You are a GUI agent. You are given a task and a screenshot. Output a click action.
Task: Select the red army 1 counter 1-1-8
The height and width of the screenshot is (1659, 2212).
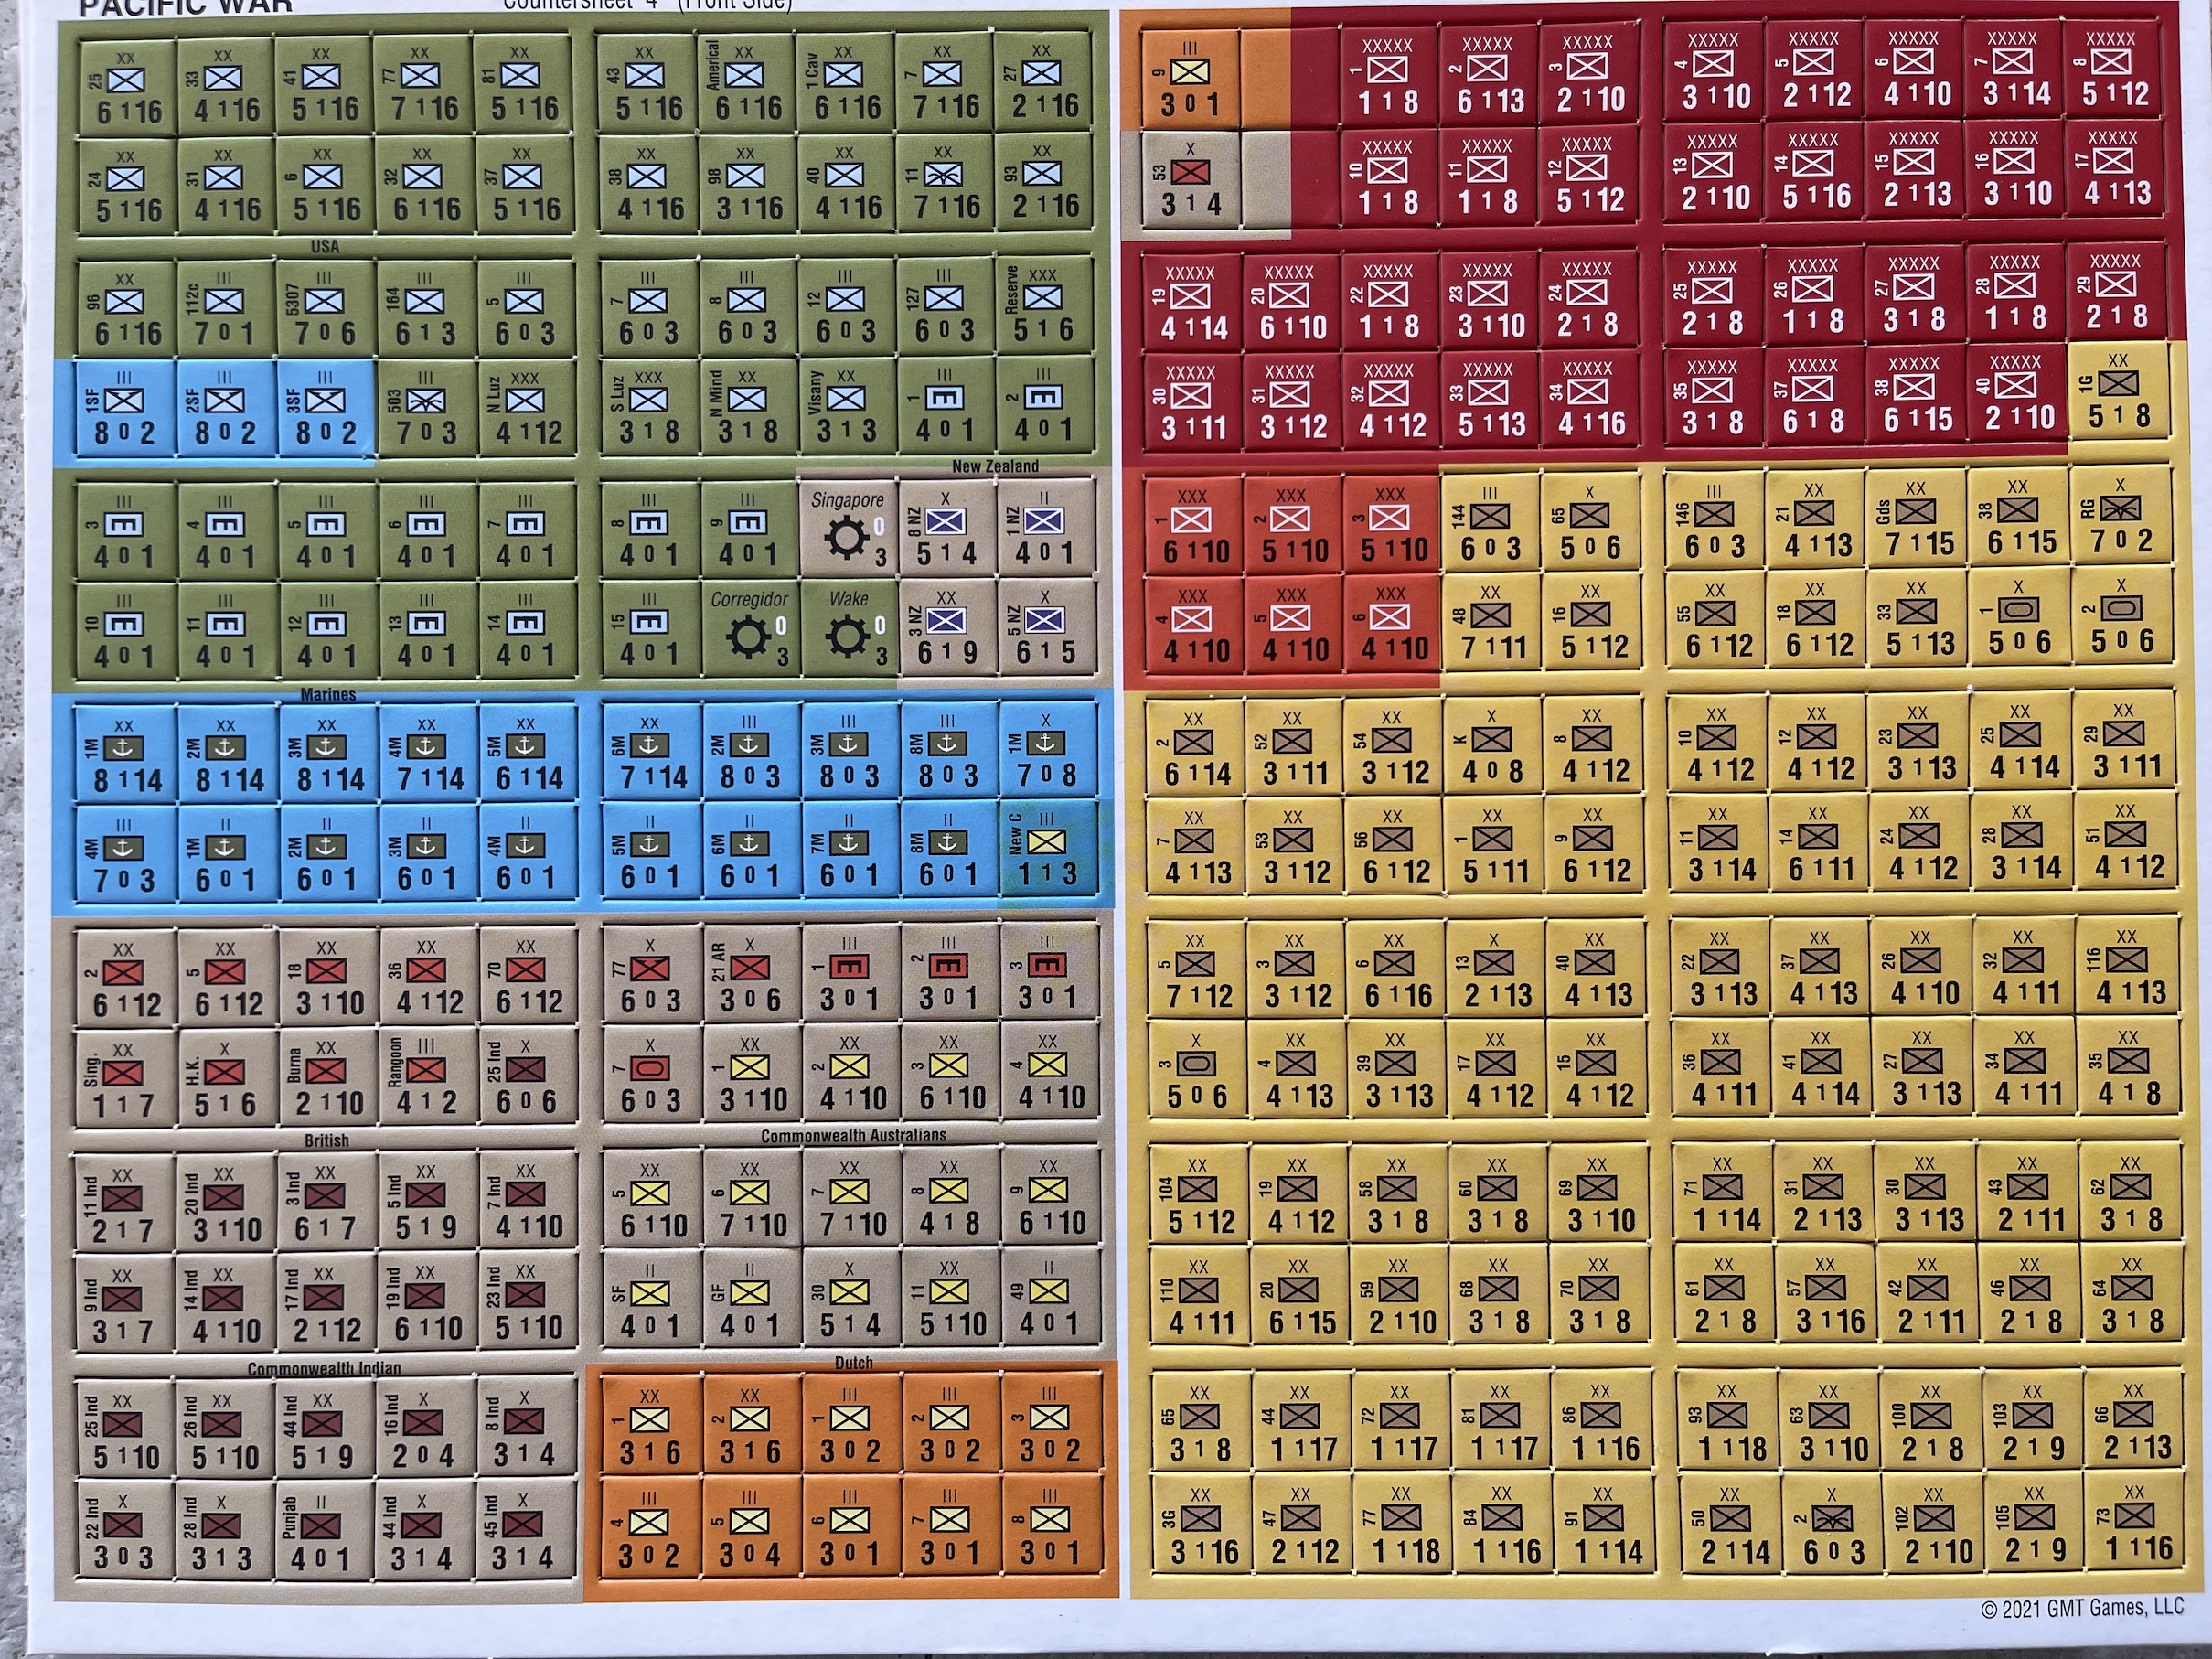[1388, 77]
